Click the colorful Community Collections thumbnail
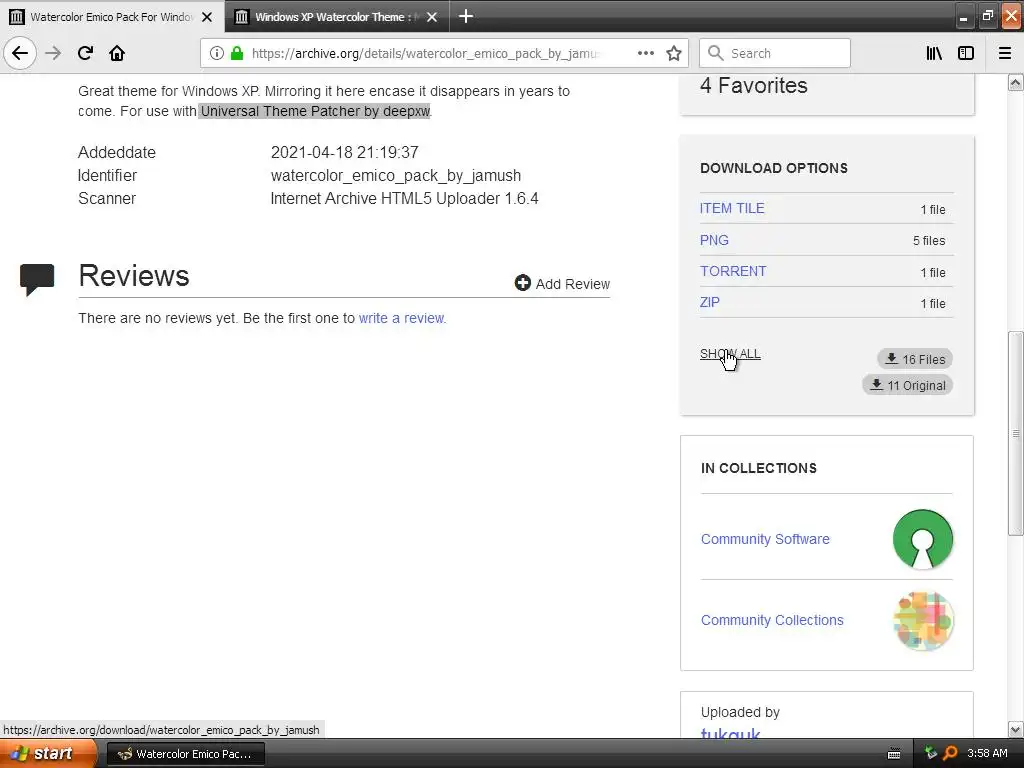This screenshot has height=768, width=1024. [x=923, y=620]
